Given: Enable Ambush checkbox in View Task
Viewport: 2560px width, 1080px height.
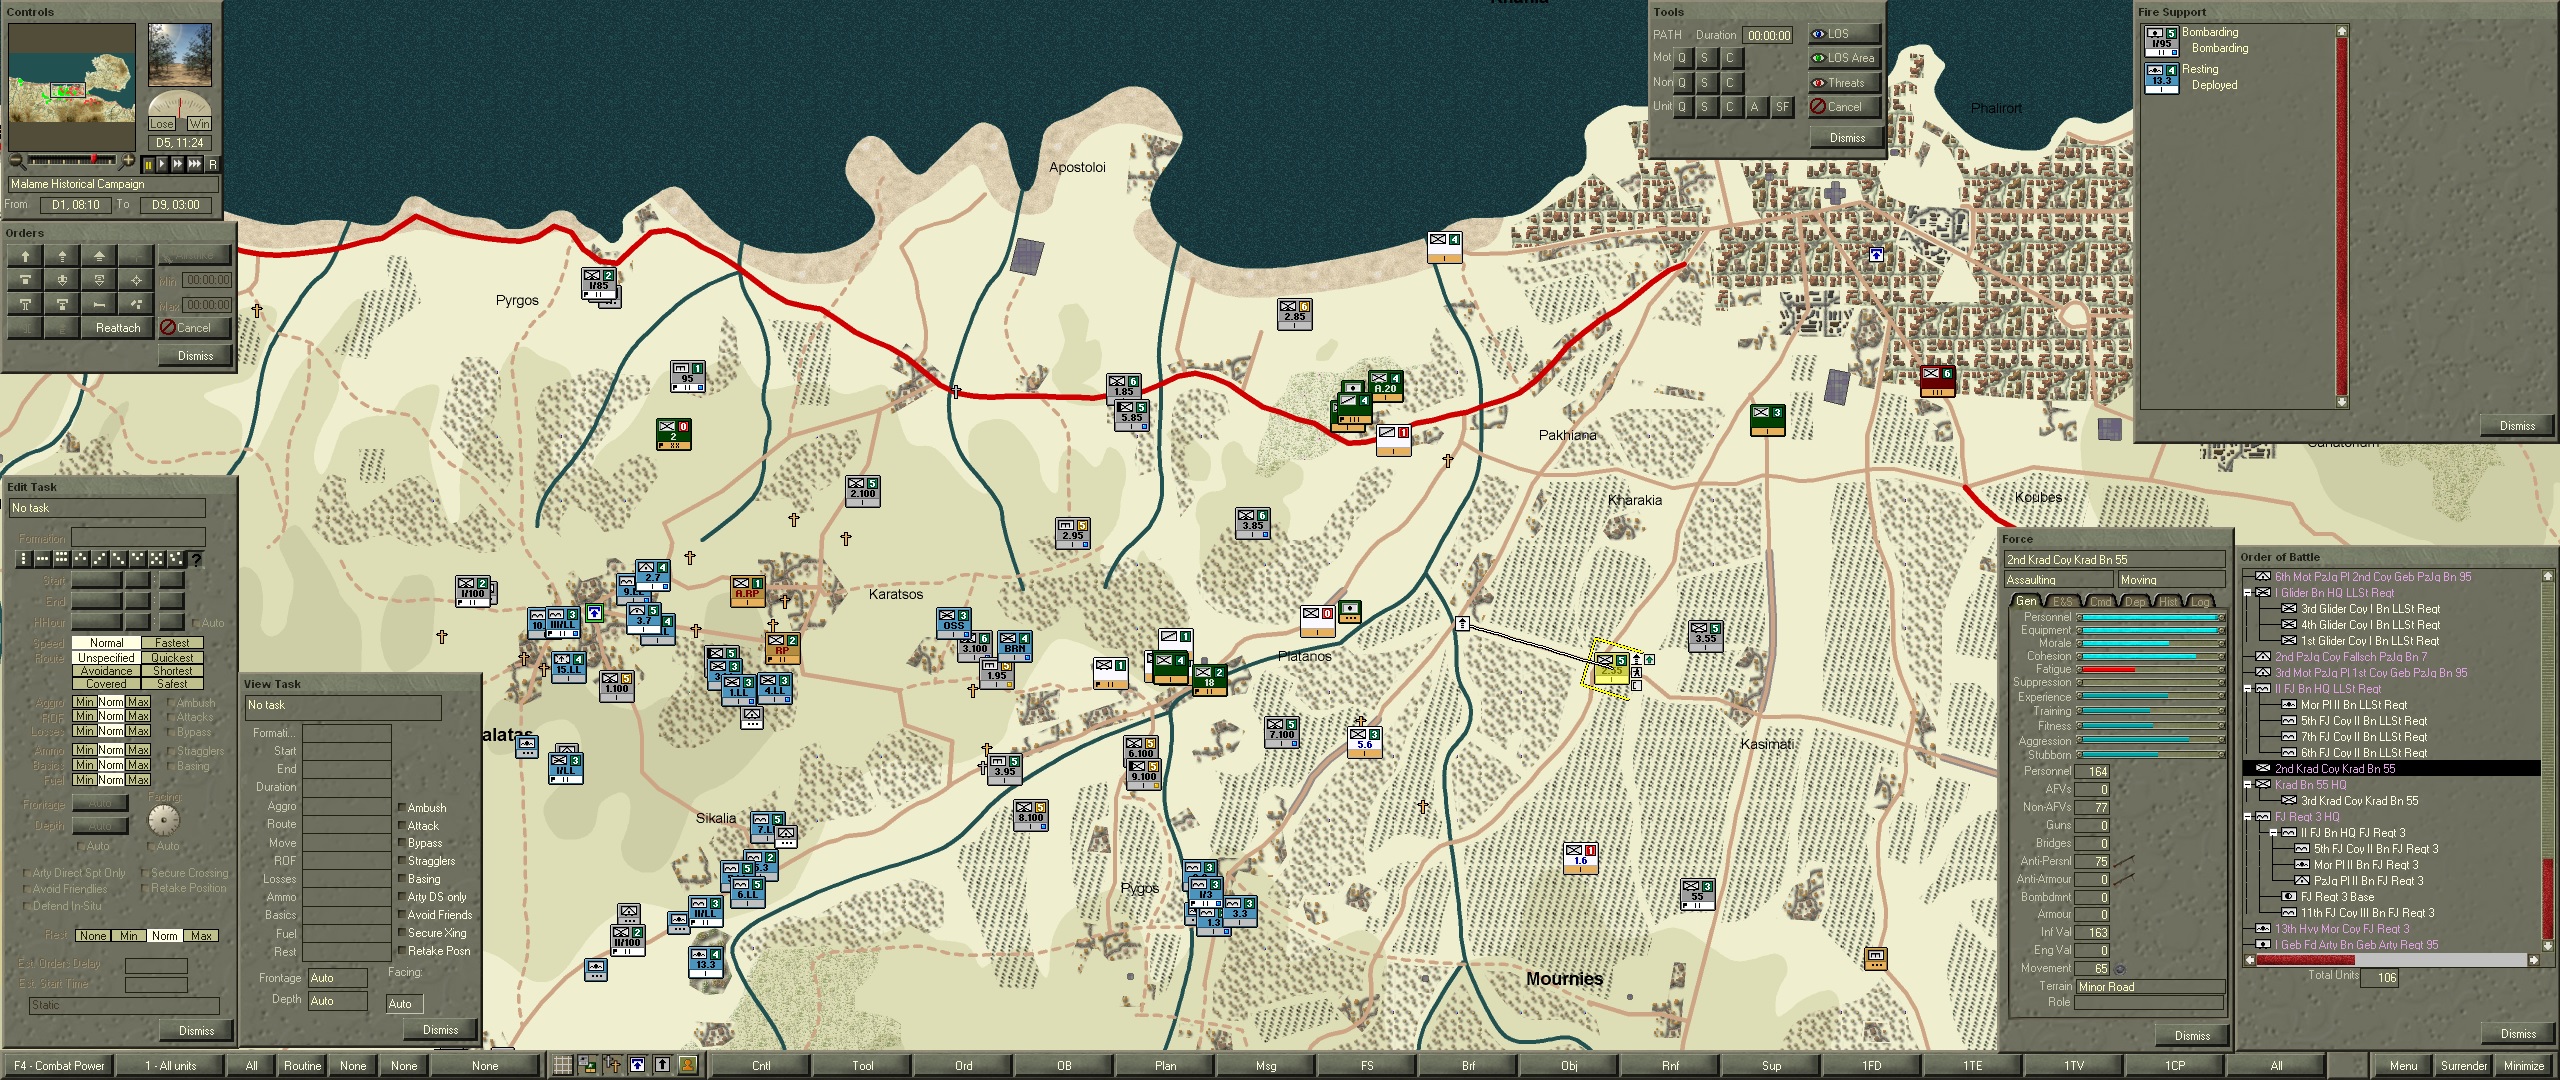Looking at the screenshot, I should [401, 808].
